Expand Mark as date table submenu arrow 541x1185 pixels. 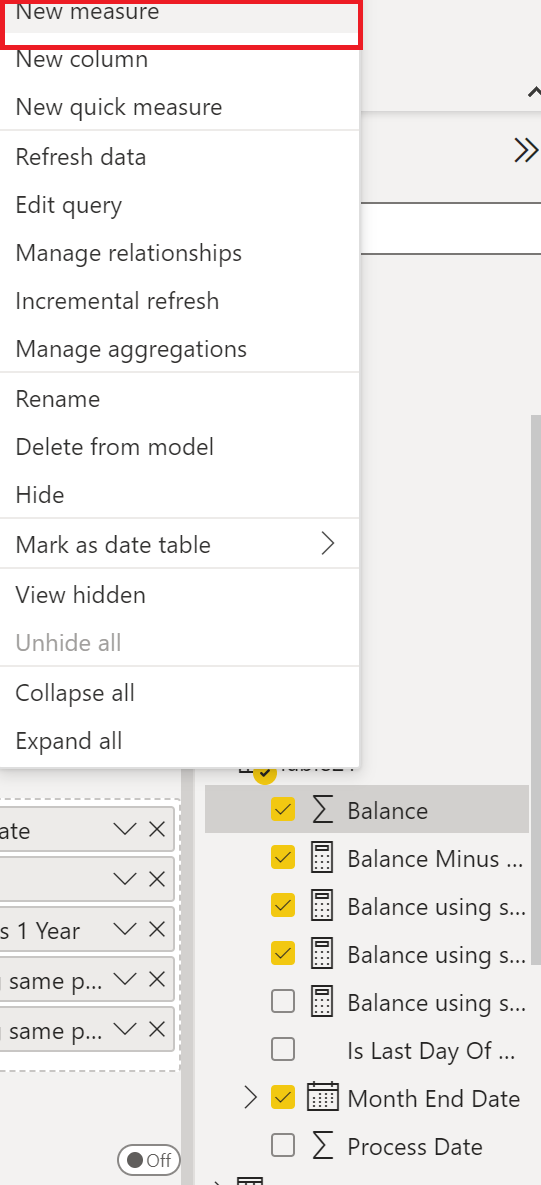328,544
